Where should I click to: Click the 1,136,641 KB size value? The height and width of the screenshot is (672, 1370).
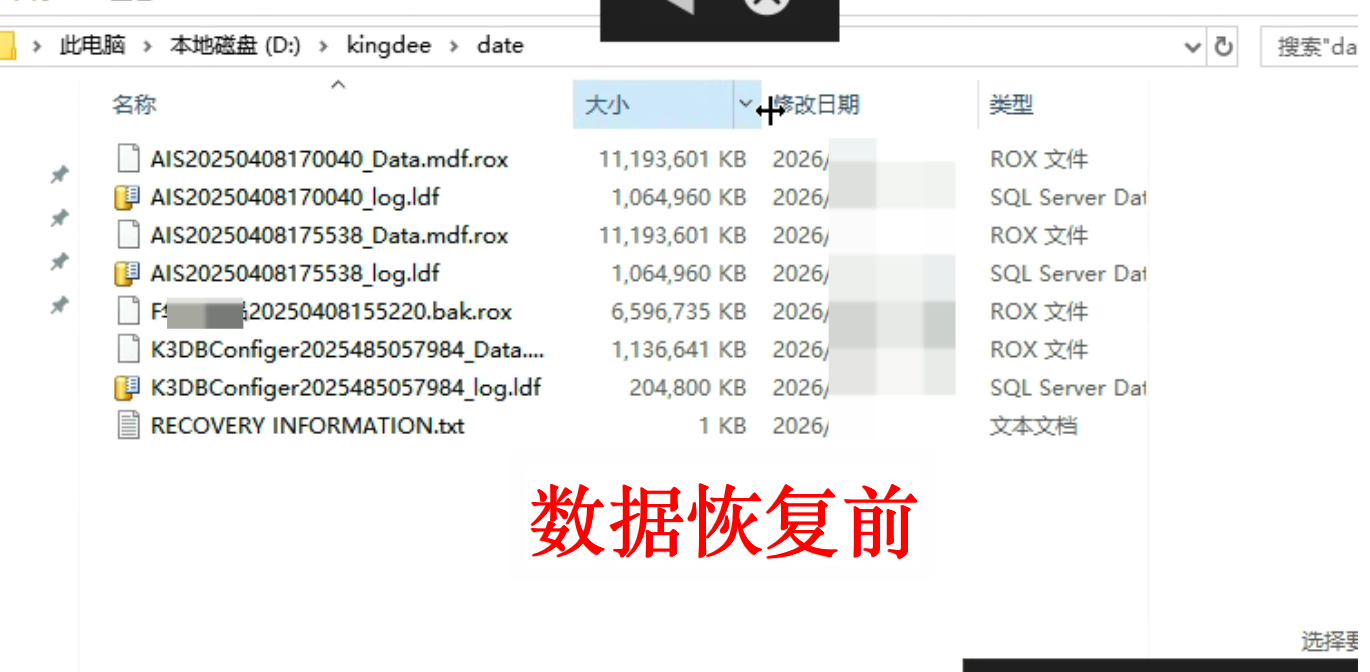click(x=679, y=349)
